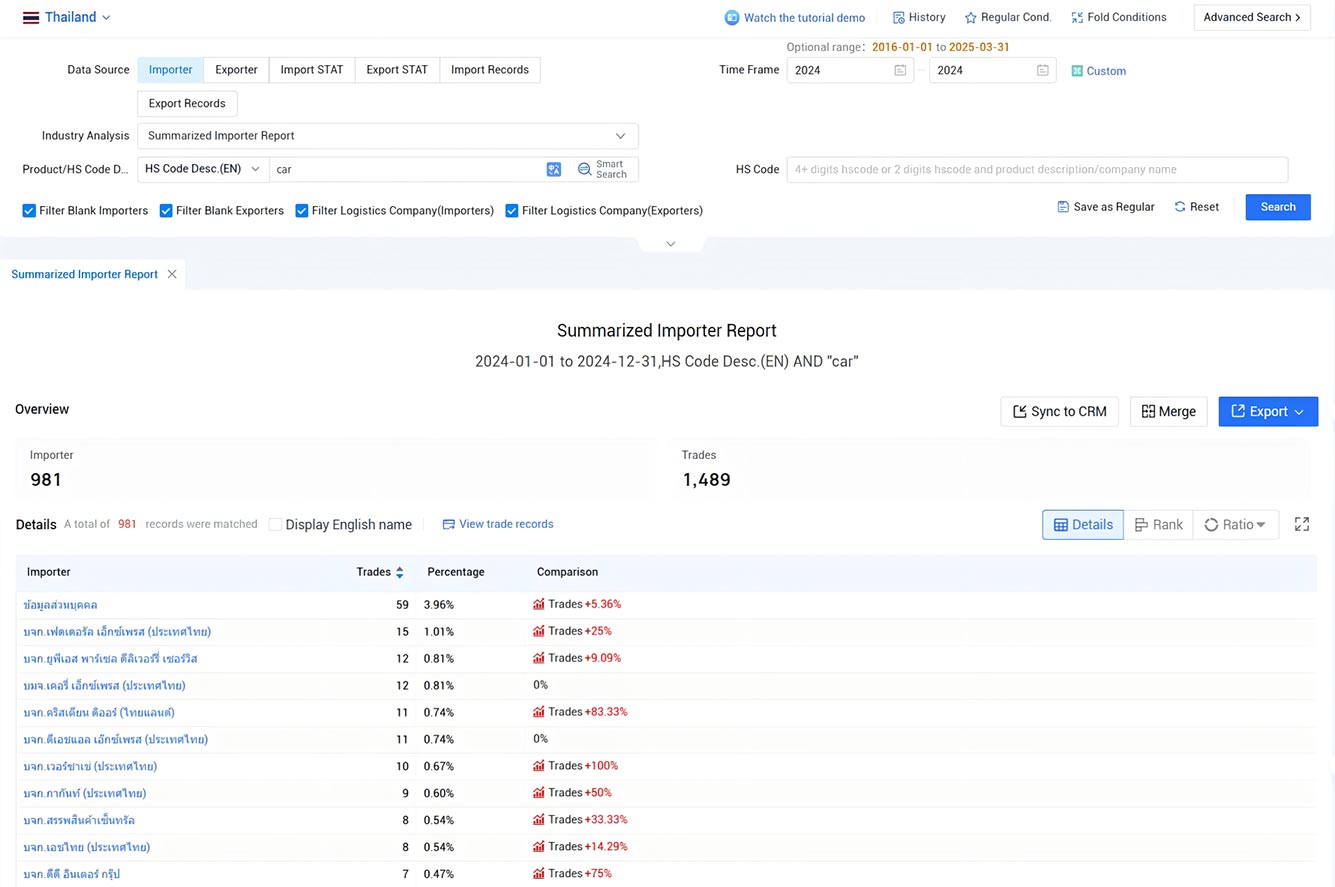Uncheck Filter Blank Importers
Viewport: 1335px width, 887px height.
tap(29, 211)
